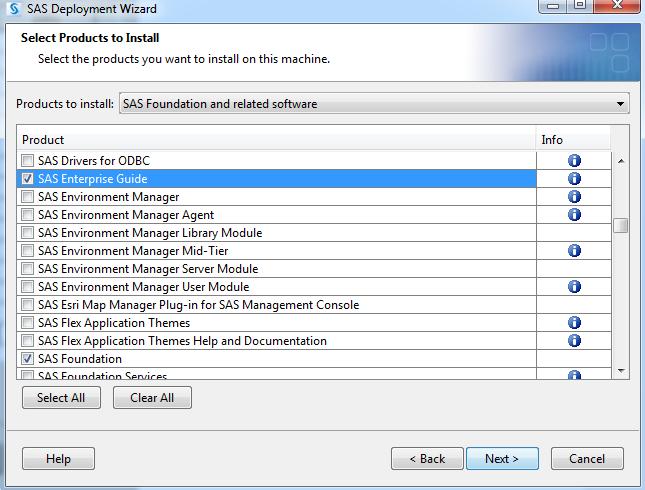
Task: Check SAS Environment Manager Library Module checkbox
Action: [28, 232]
